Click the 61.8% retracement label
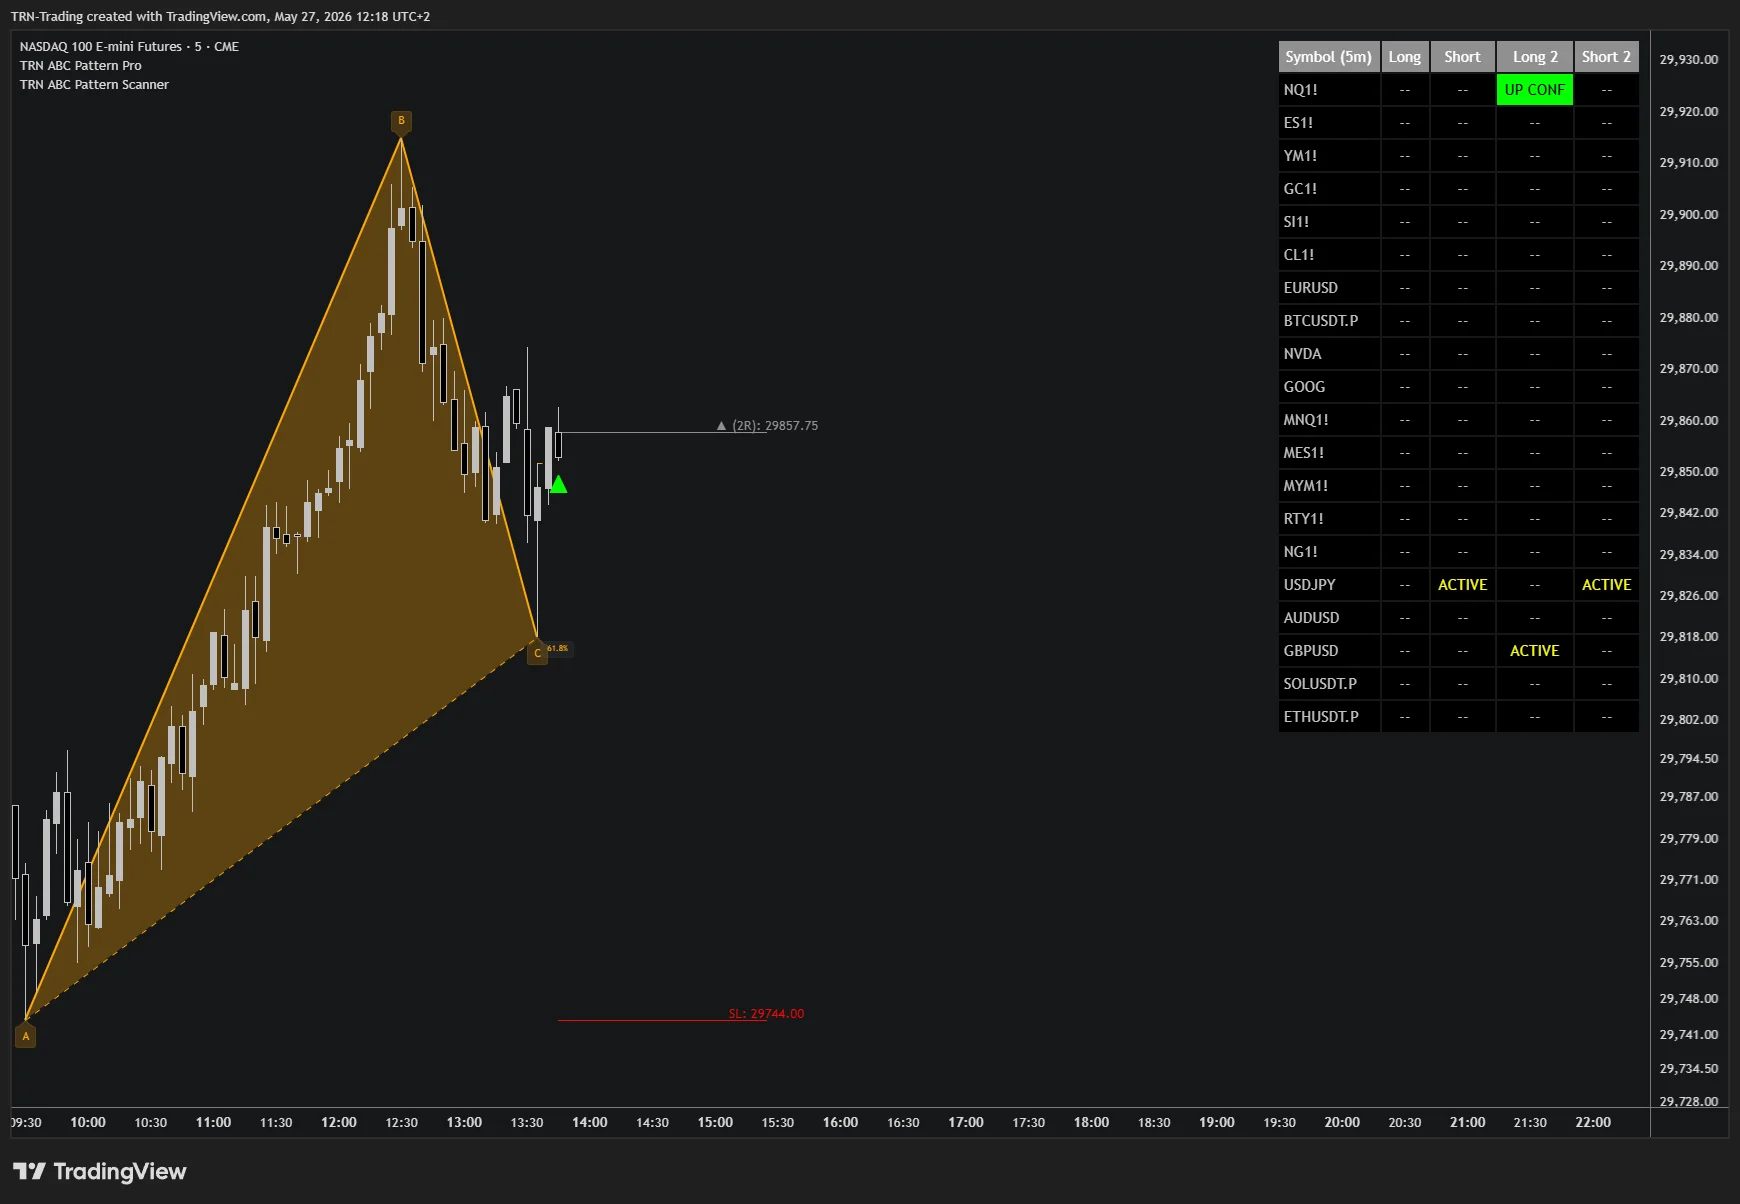Viewport: 1740px width, 1204px height. click(558, 648)
